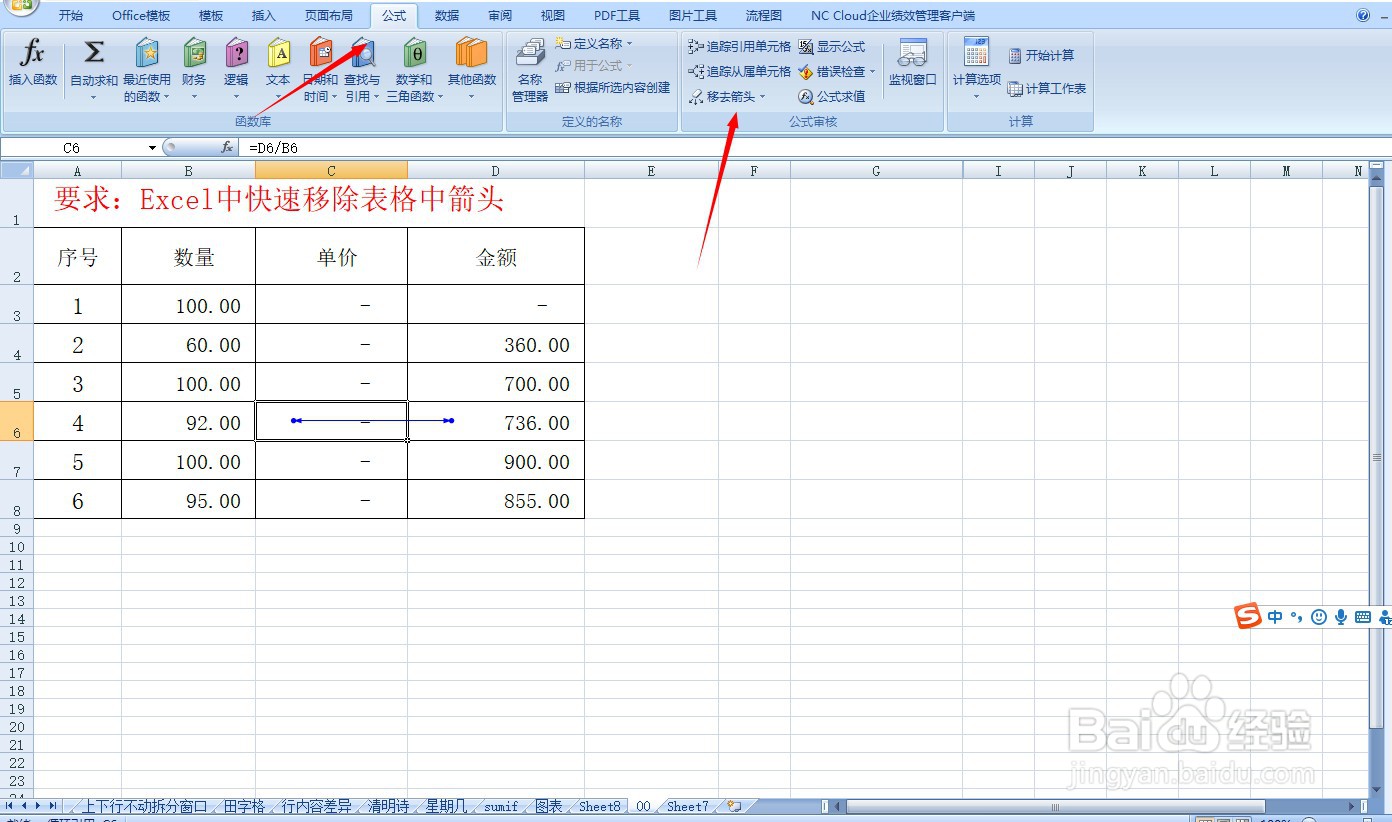Toggle the IME 中 Chinese/English mode

1275,617
